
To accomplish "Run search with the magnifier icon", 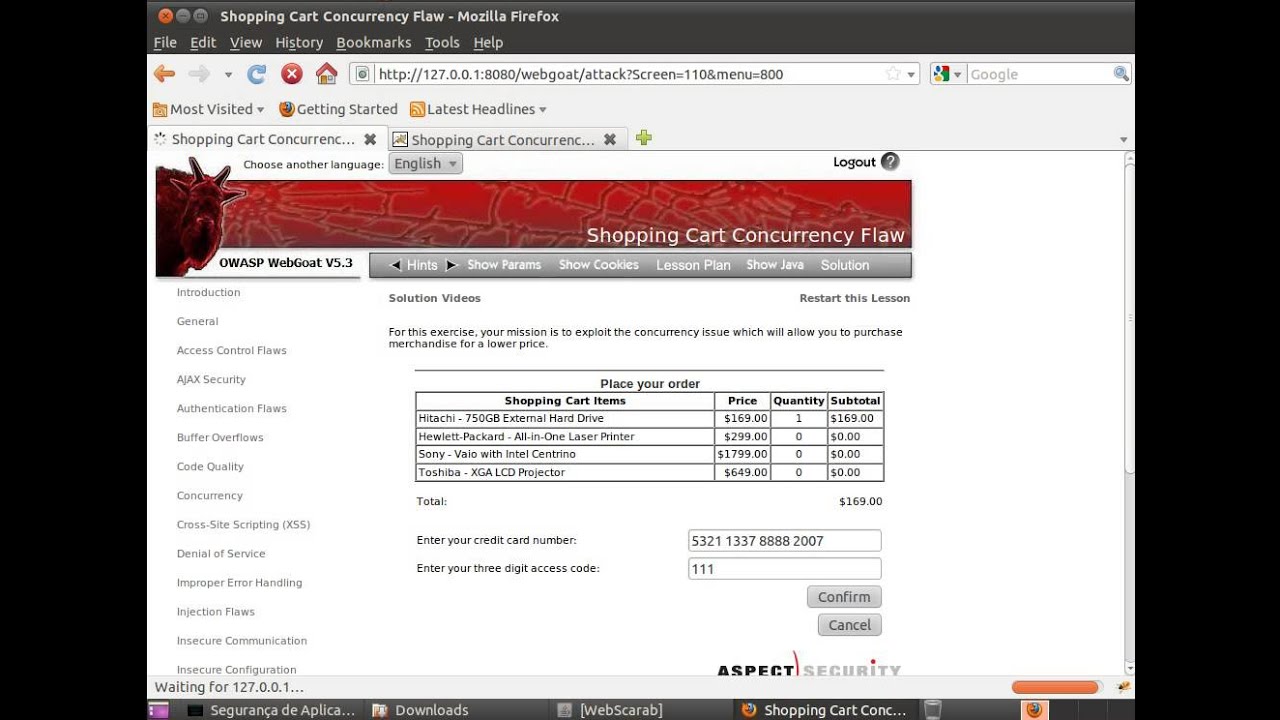I will pos(1121,74).
